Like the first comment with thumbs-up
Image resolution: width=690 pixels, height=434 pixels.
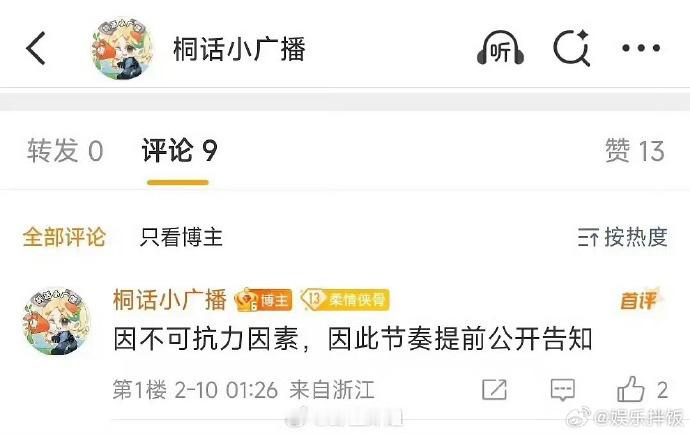[631, 389]
